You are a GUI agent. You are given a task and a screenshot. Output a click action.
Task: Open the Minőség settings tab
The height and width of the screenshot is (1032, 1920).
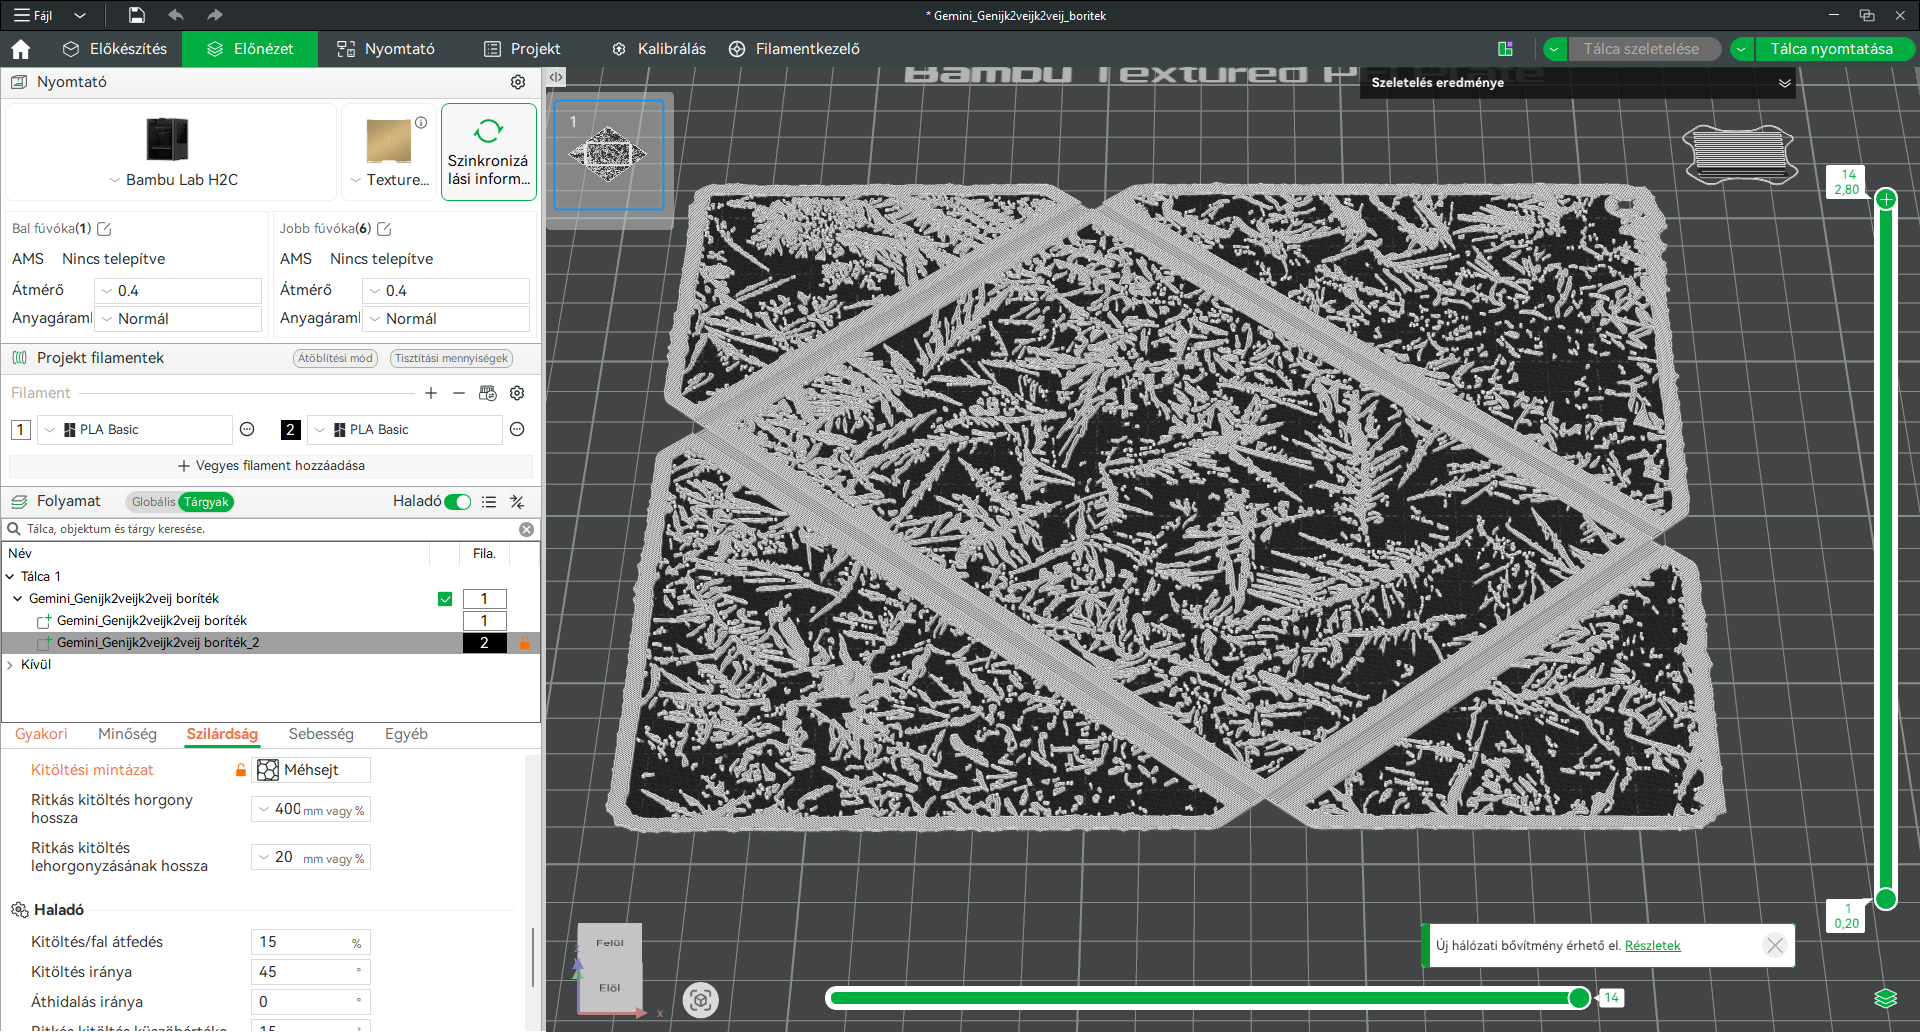(x=127, y=734)
